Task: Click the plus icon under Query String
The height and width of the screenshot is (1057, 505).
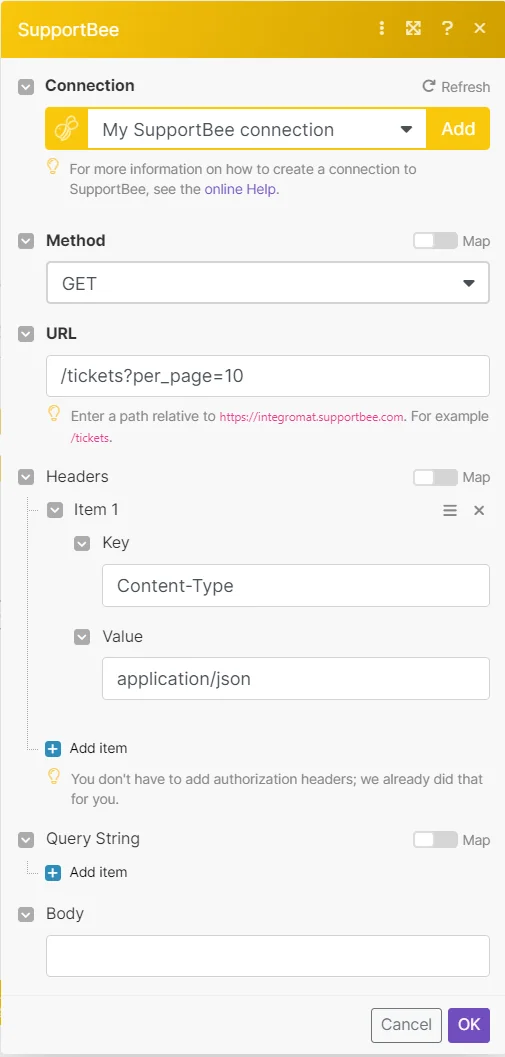Action: [53, 872]
